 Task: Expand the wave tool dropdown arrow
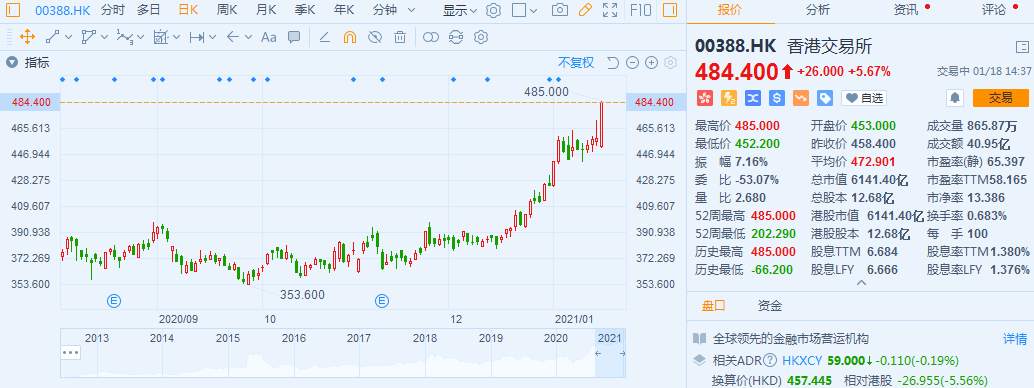click(141, 37)
